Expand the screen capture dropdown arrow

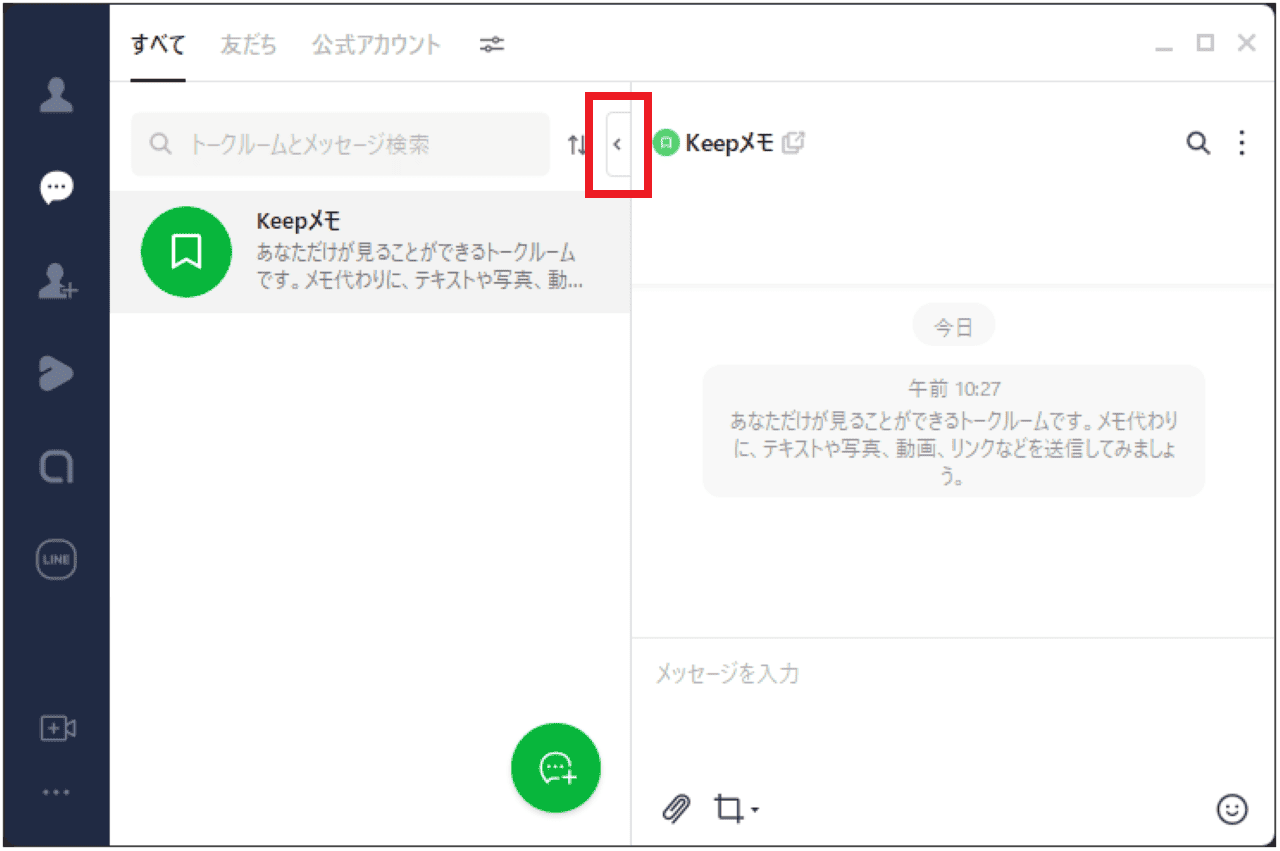click(754, 809)
